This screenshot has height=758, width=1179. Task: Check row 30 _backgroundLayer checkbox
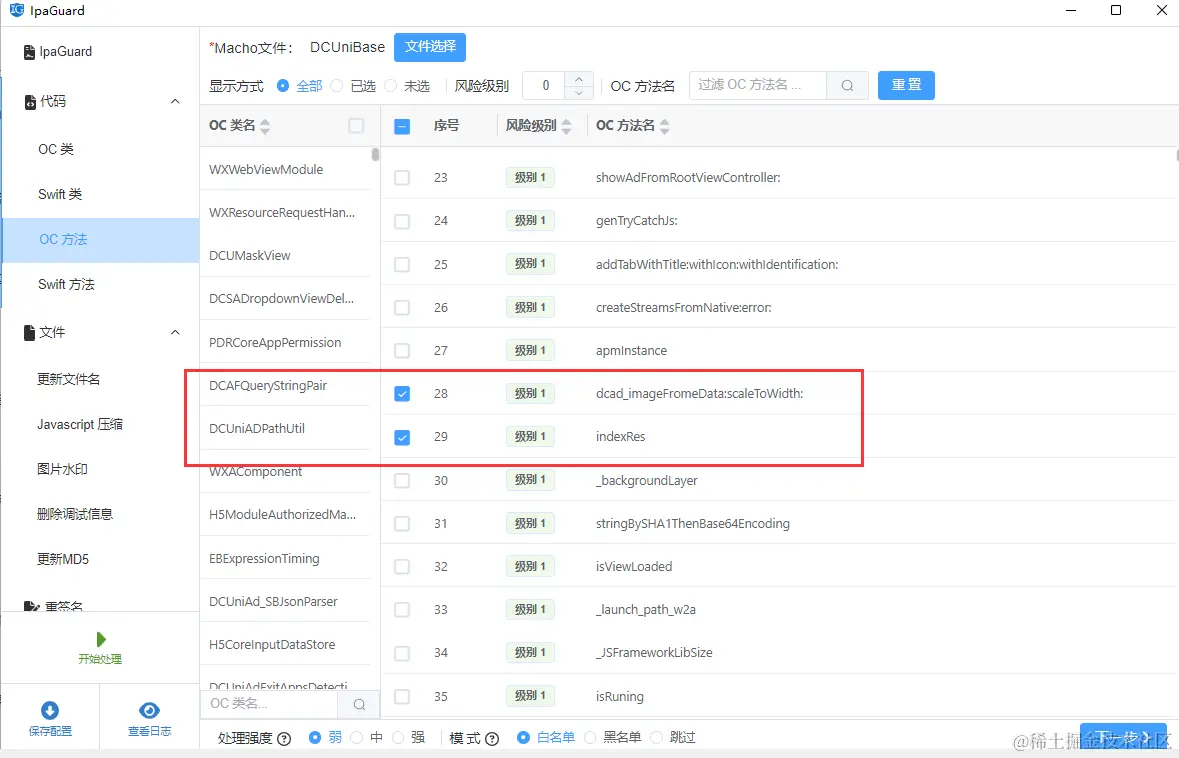(x=402, y=481)
